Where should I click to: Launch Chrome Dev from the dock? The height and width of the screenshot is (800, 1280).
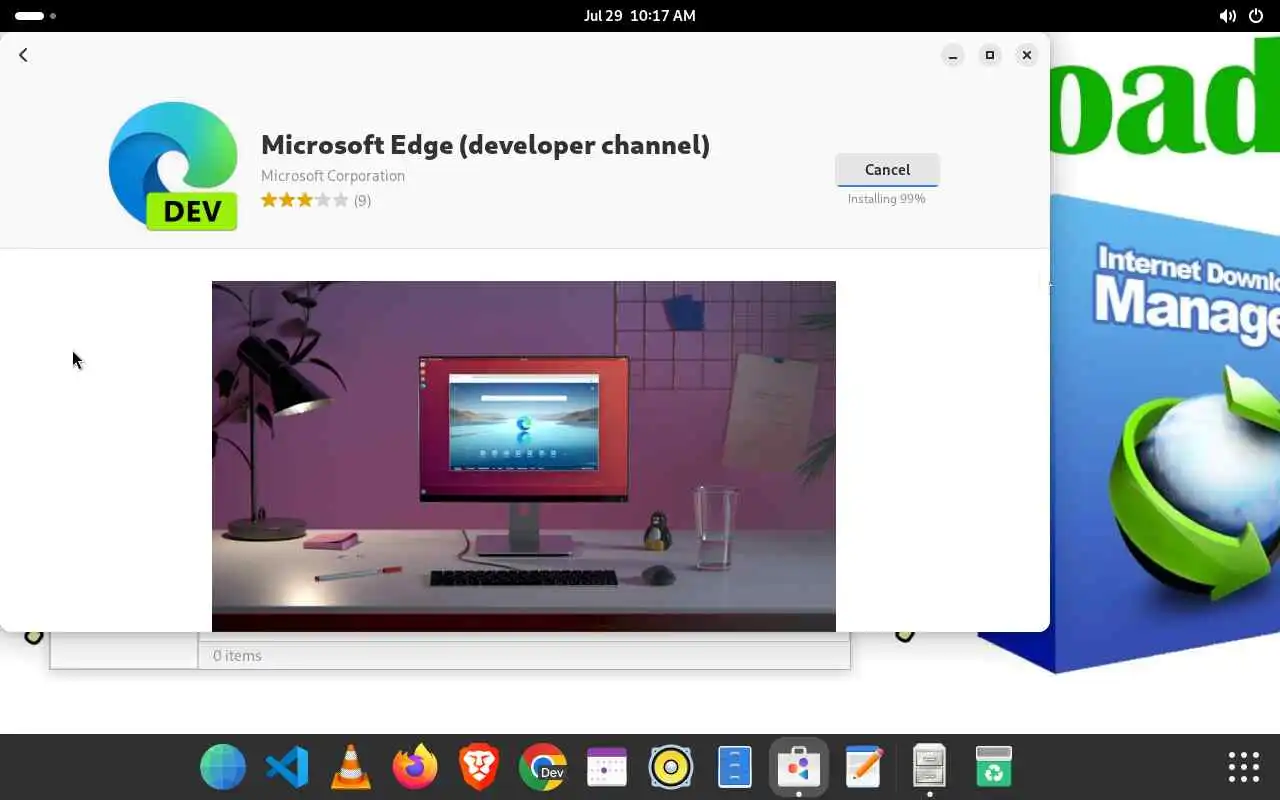pos(543,767)
